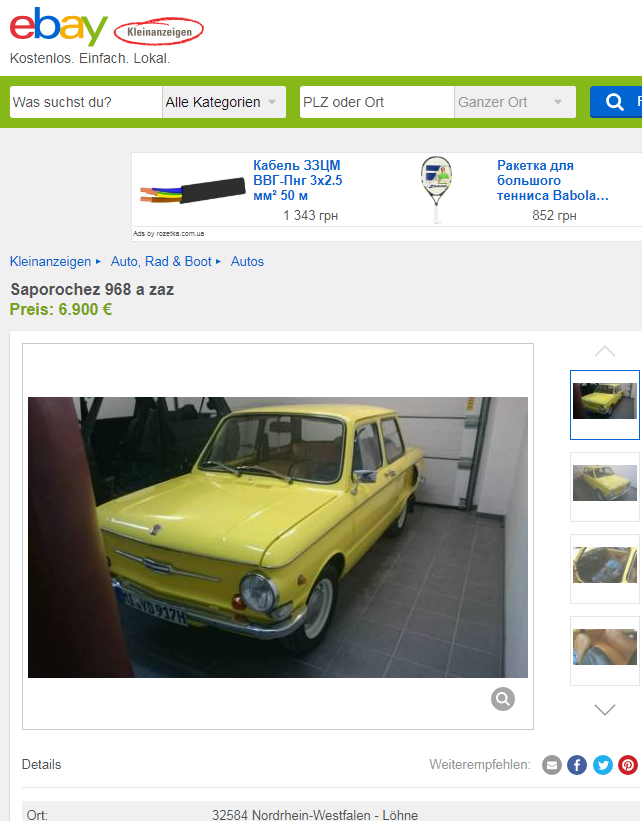Focus the Was suchst du? search field
The image size is (642, 821).
[x=86, y=102]
